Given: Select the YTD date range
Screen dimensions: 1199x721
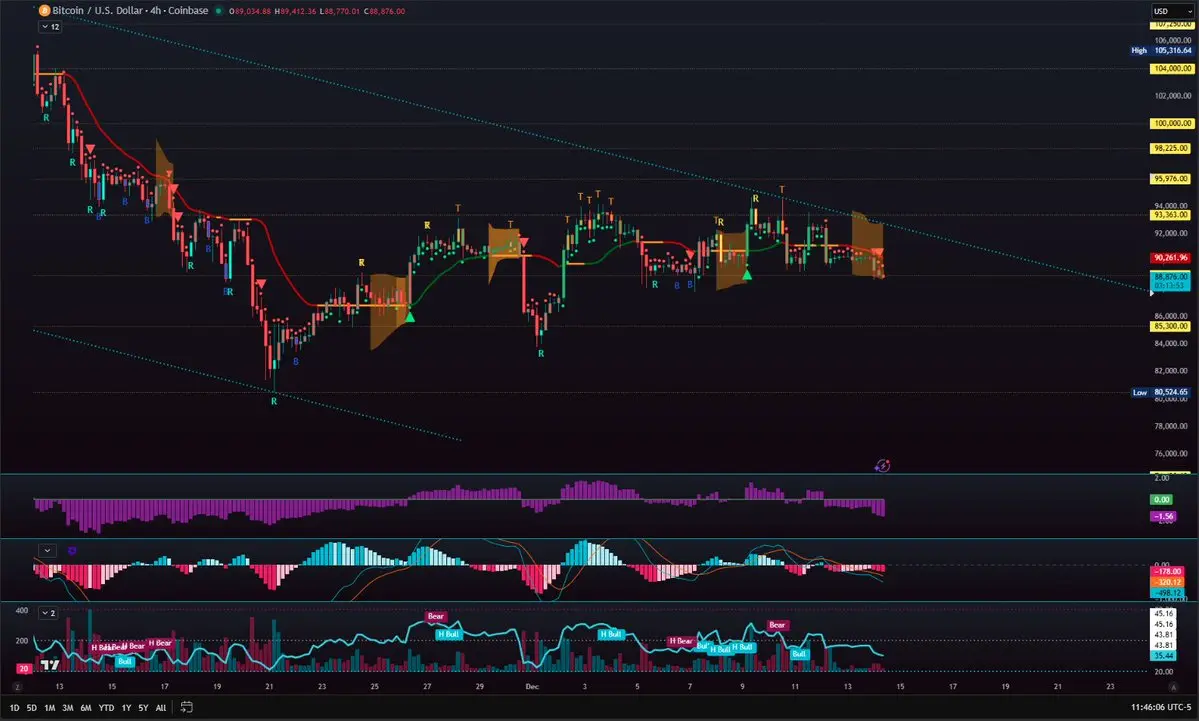Looking at the screenshot, I should click(x=106, y=708).
